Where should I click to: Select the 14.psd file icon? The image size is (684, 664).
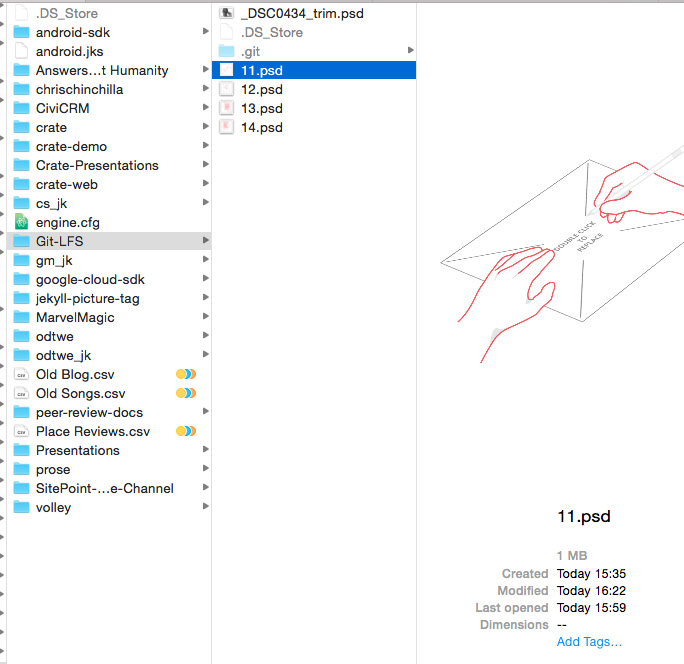226,127
